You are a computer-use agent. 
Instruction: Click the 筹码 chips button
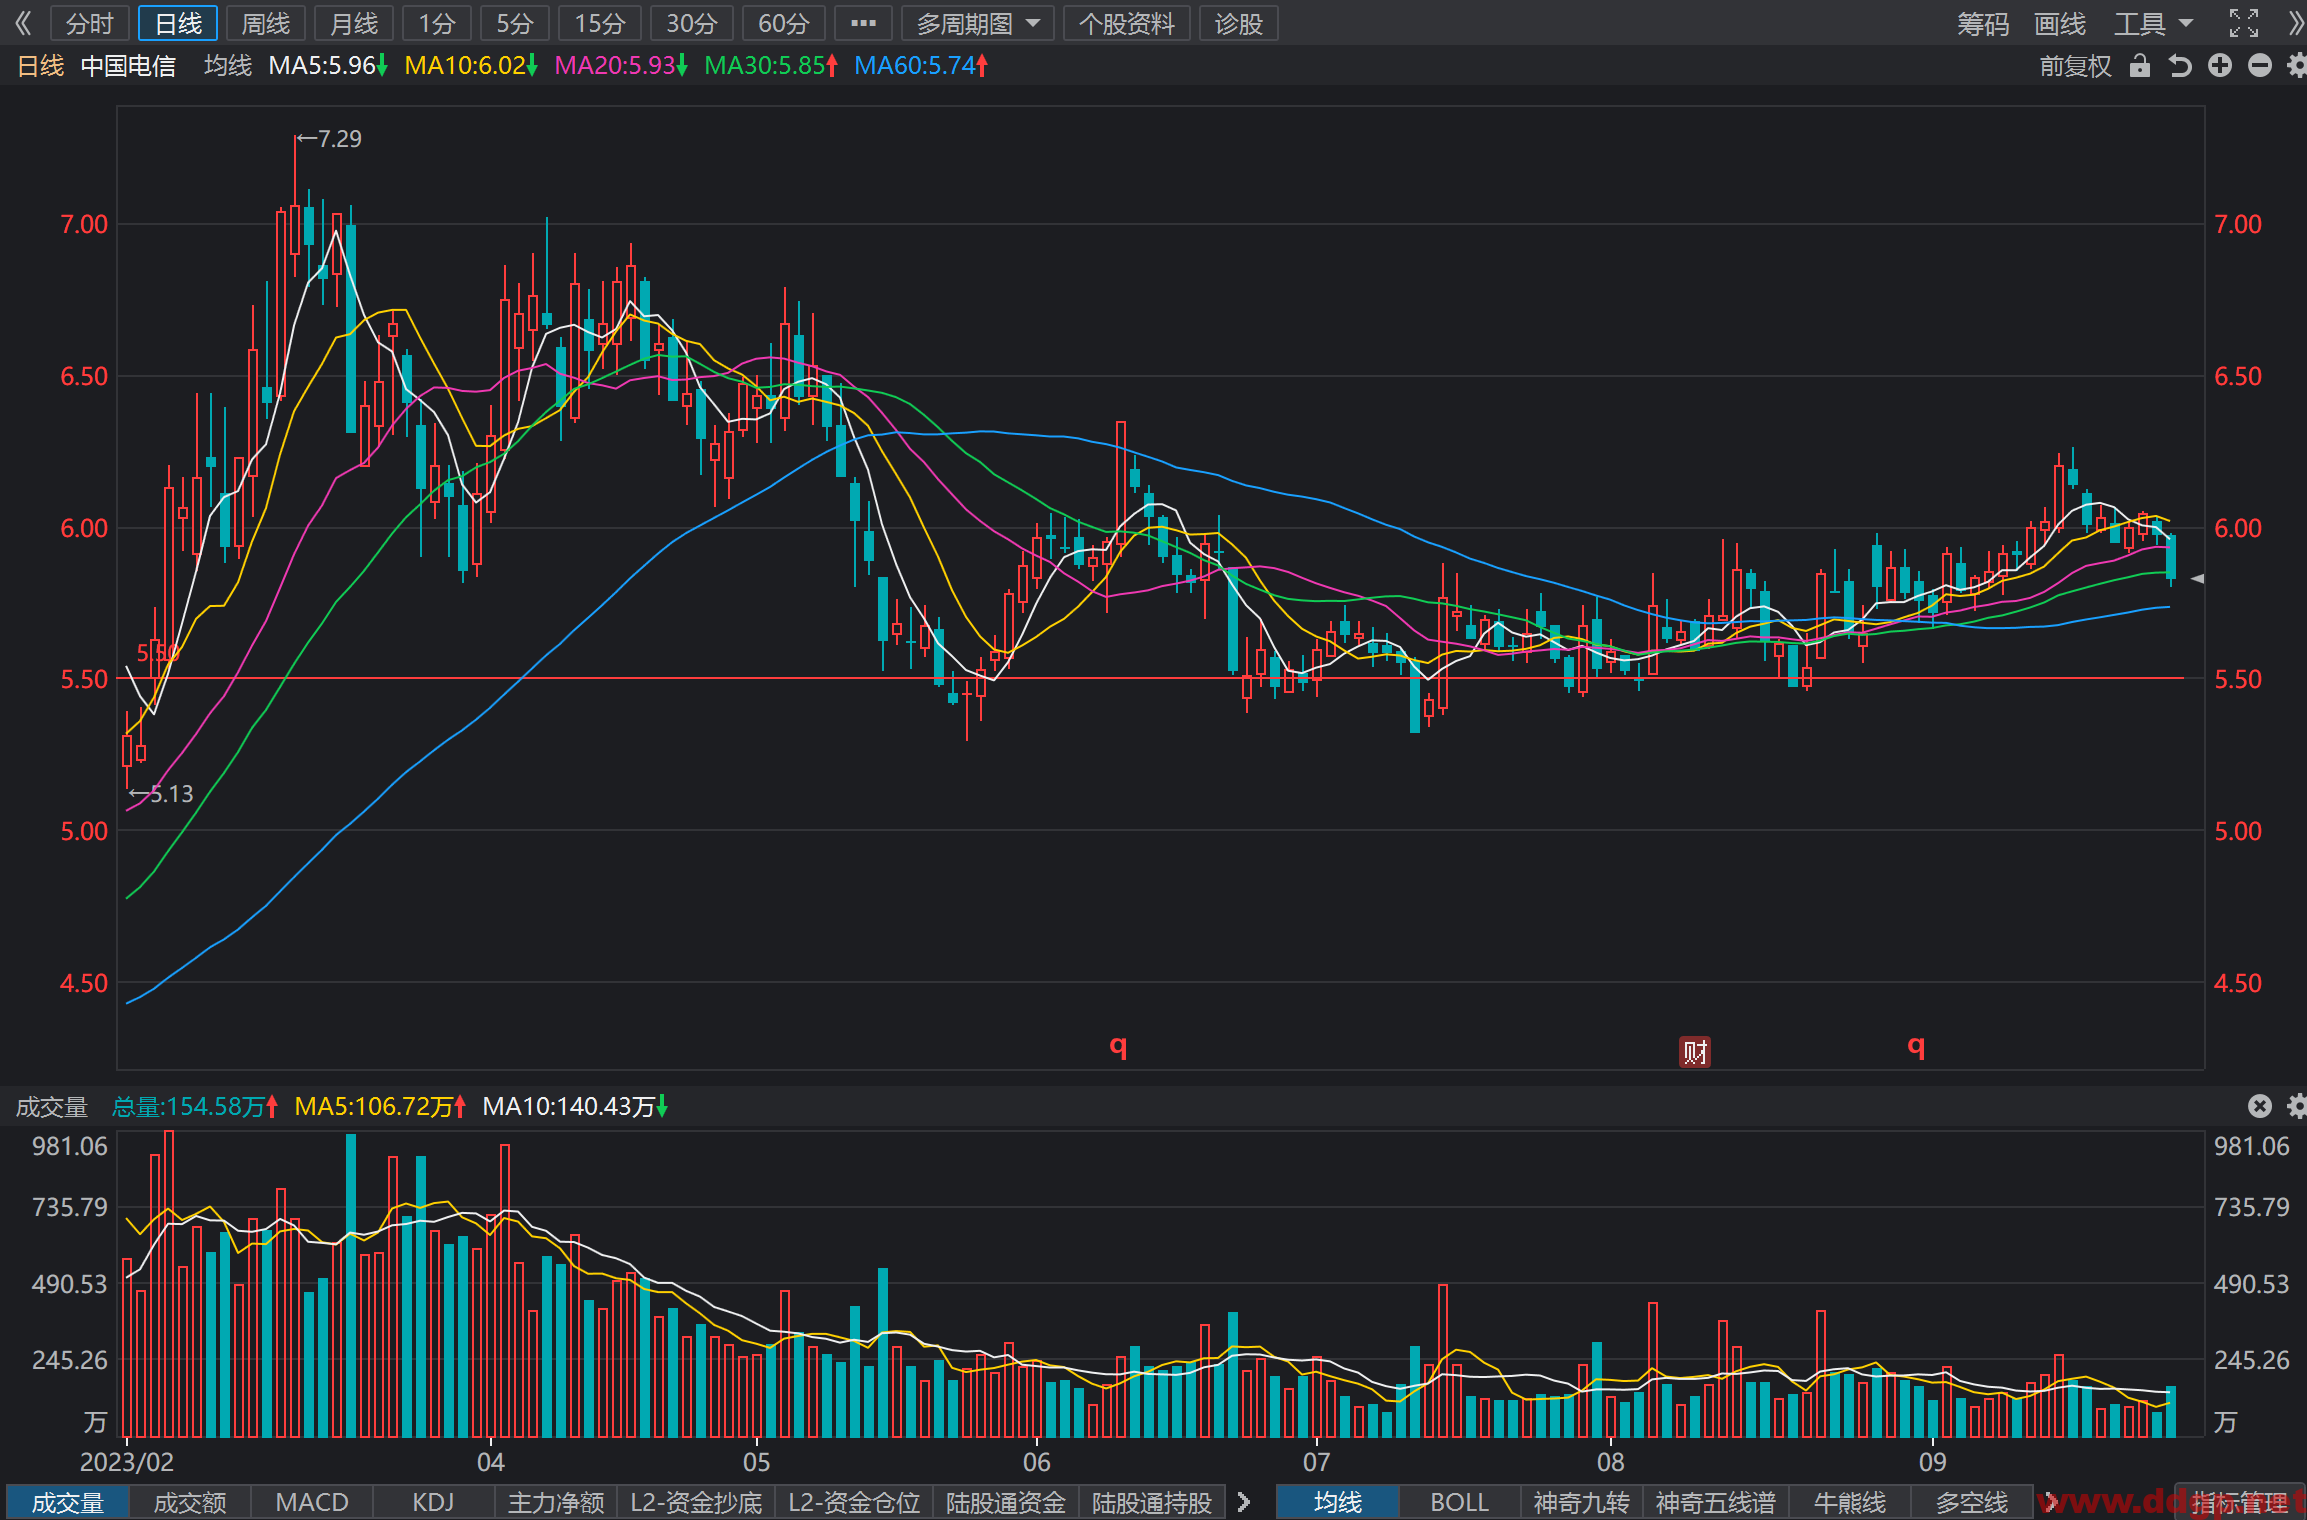point(1982,23)
